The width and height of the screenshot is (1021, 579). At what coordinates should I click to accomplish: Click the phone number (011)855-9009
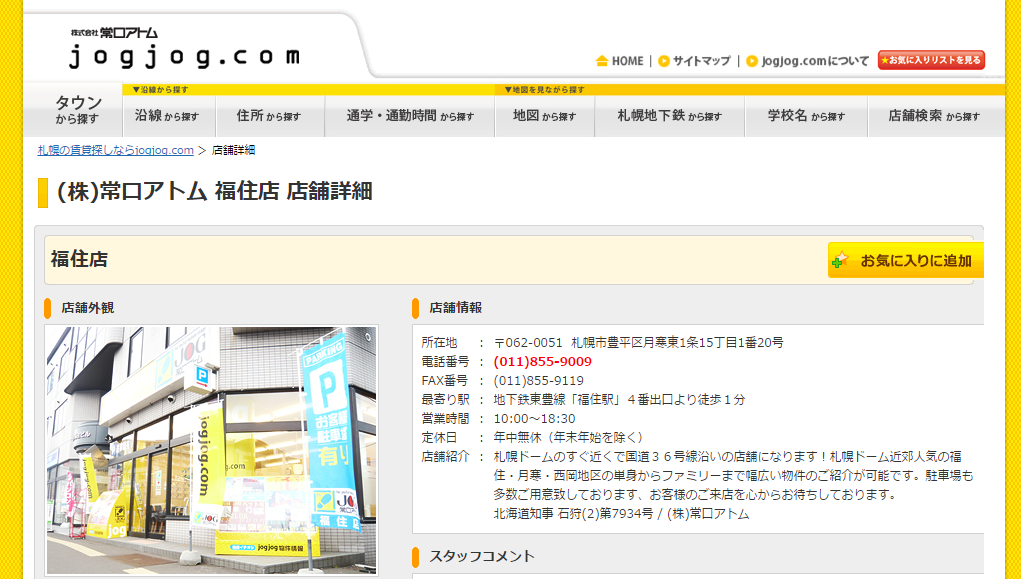542,361
